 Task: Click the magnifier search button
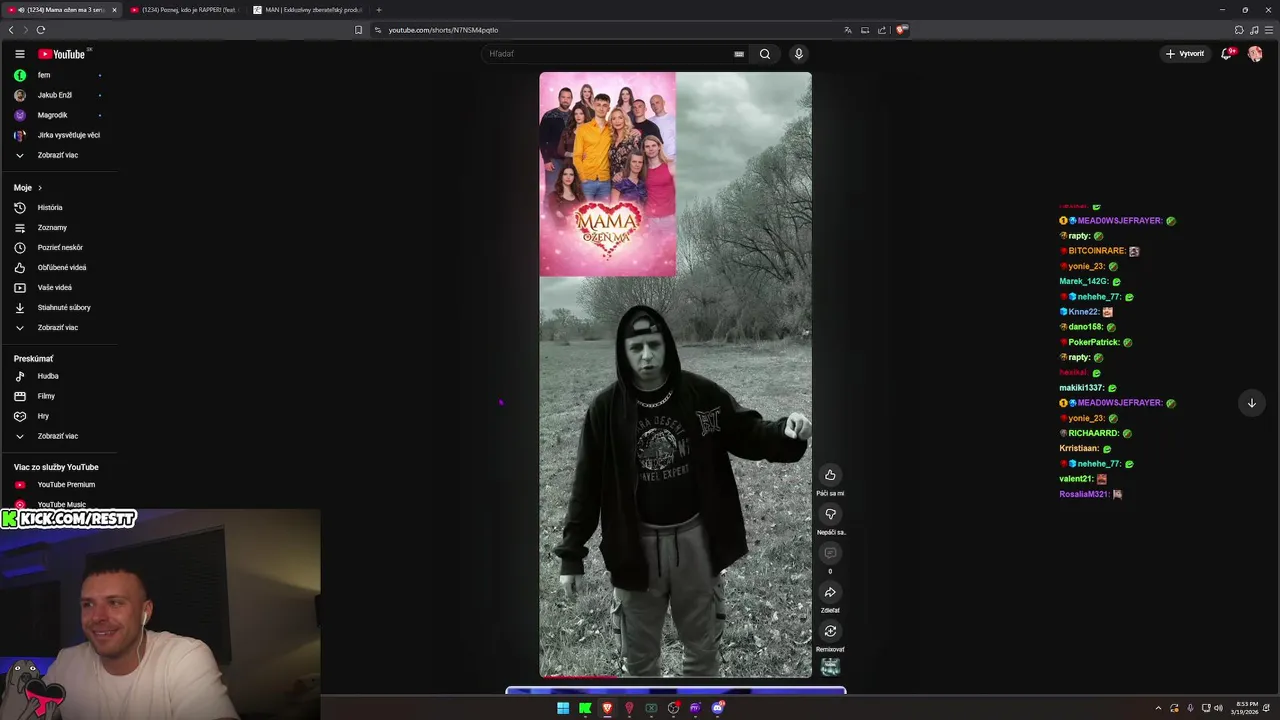pos(765,54)
